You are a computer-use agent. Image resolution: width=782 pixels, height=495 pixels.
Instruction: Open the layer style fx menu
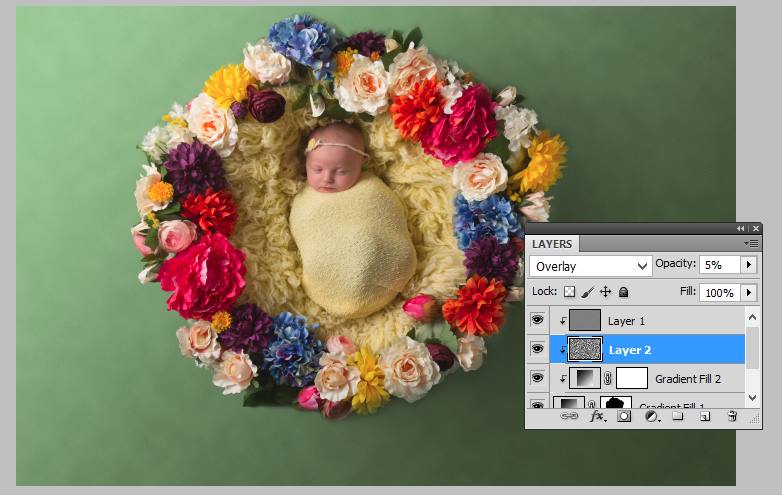[x=598, y=416]
